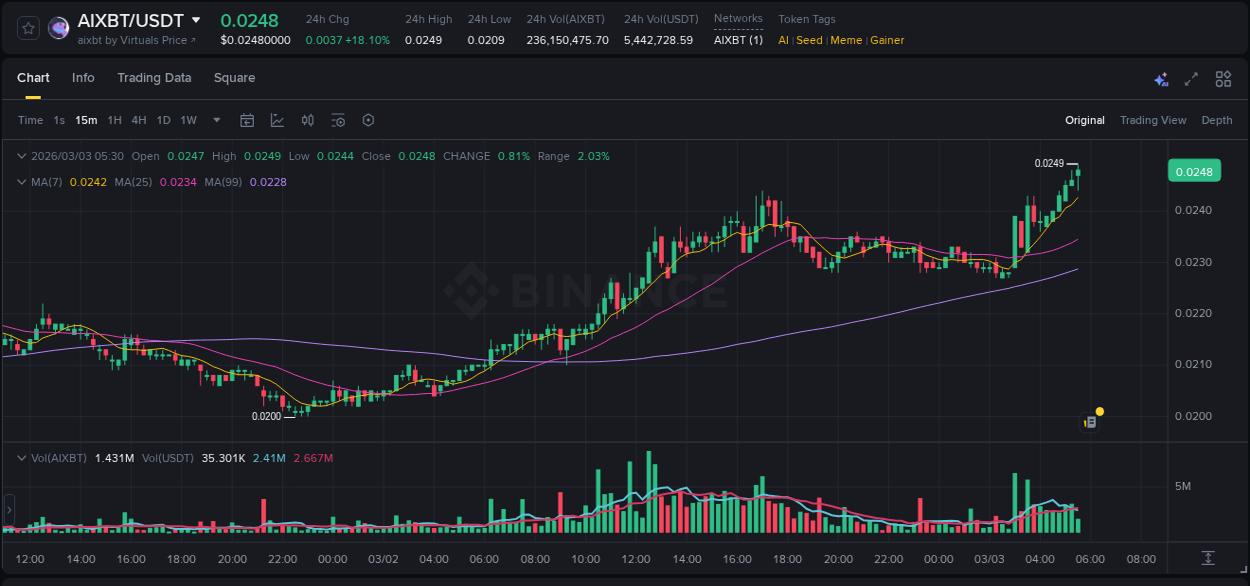Open the chart layout grid options
The image size is (1250, 586).
[x=1223, y=78]
